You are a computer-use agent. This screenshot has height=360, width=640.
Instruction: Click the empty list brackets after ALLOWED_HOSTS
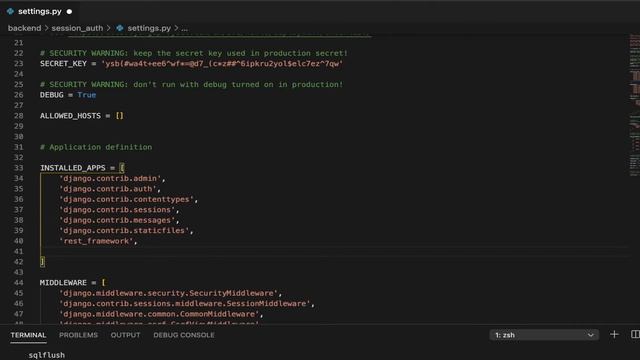[x=120, y=116]
